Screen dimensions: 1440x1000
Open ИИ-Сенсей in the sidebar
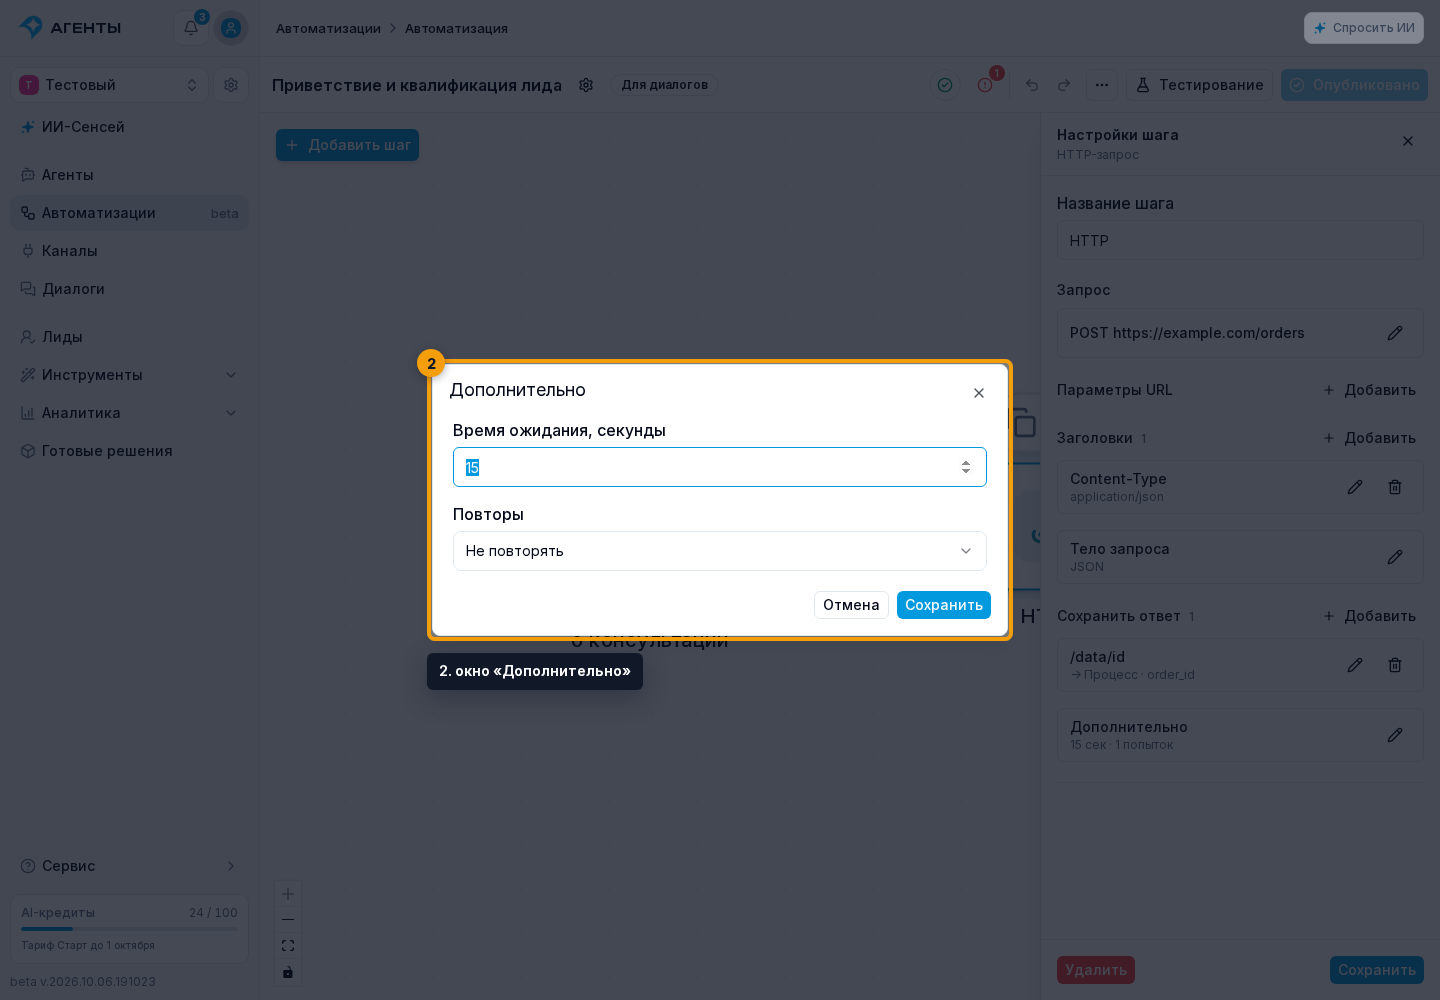click(x=130, y=127)
